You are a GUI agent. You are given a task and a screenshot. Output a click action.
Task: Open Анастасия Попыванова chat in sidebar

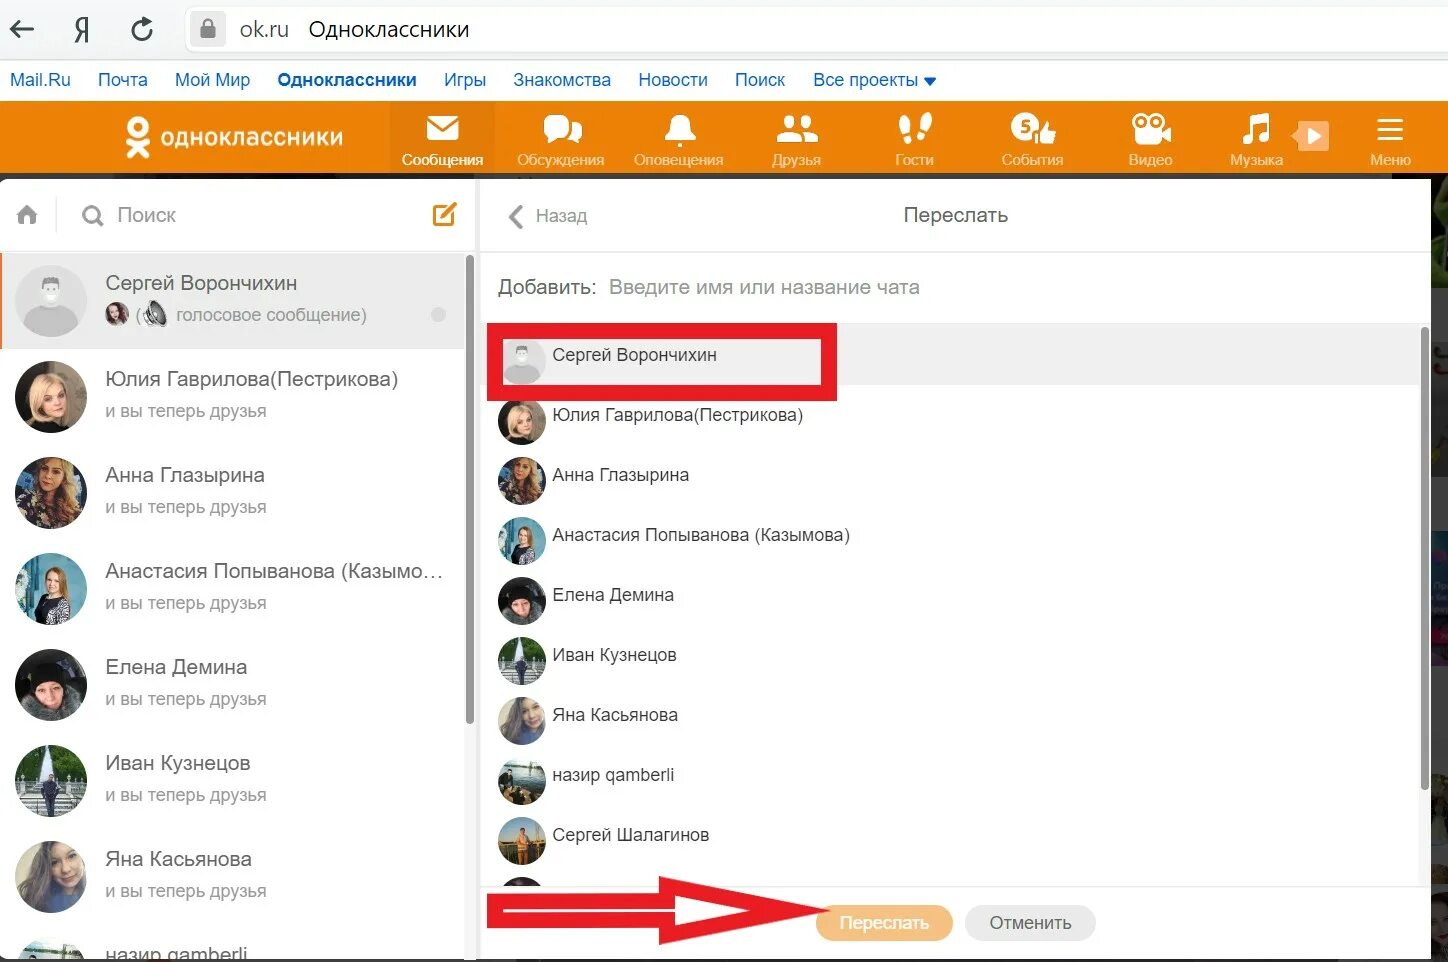(x=232, y=588)
